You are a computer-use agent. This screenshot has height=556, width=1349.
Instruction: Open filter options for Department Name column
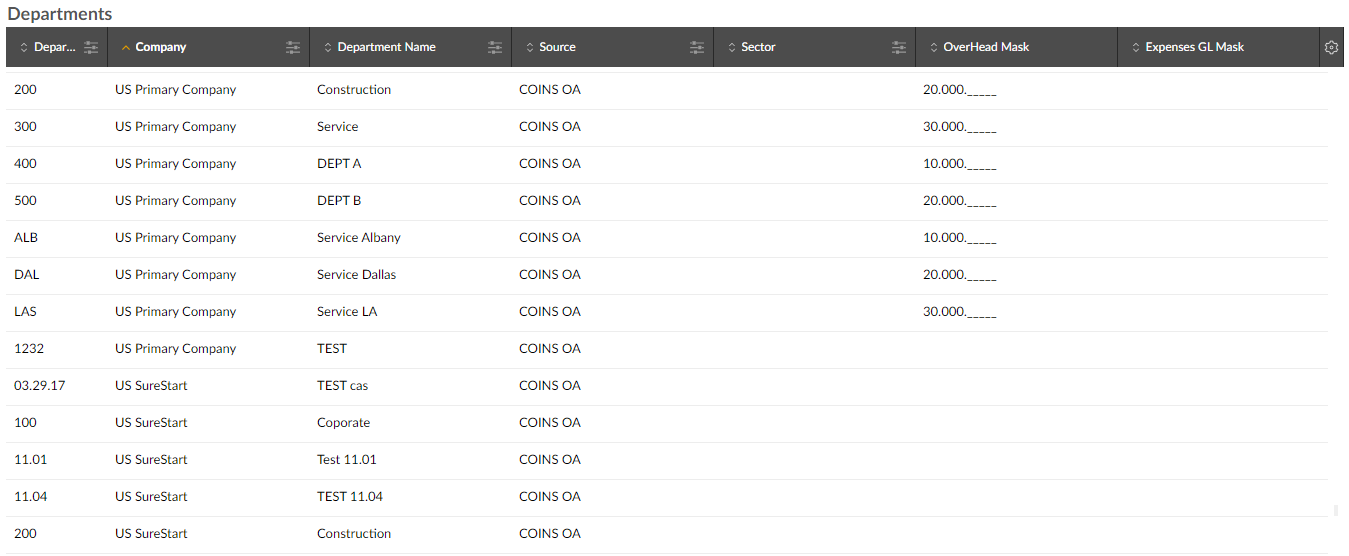[x=495, y=47]
